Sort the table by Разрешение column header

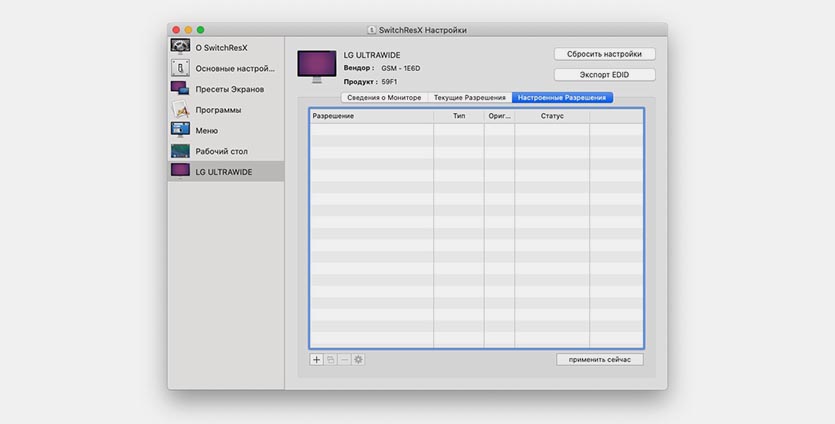coord(371,116)
